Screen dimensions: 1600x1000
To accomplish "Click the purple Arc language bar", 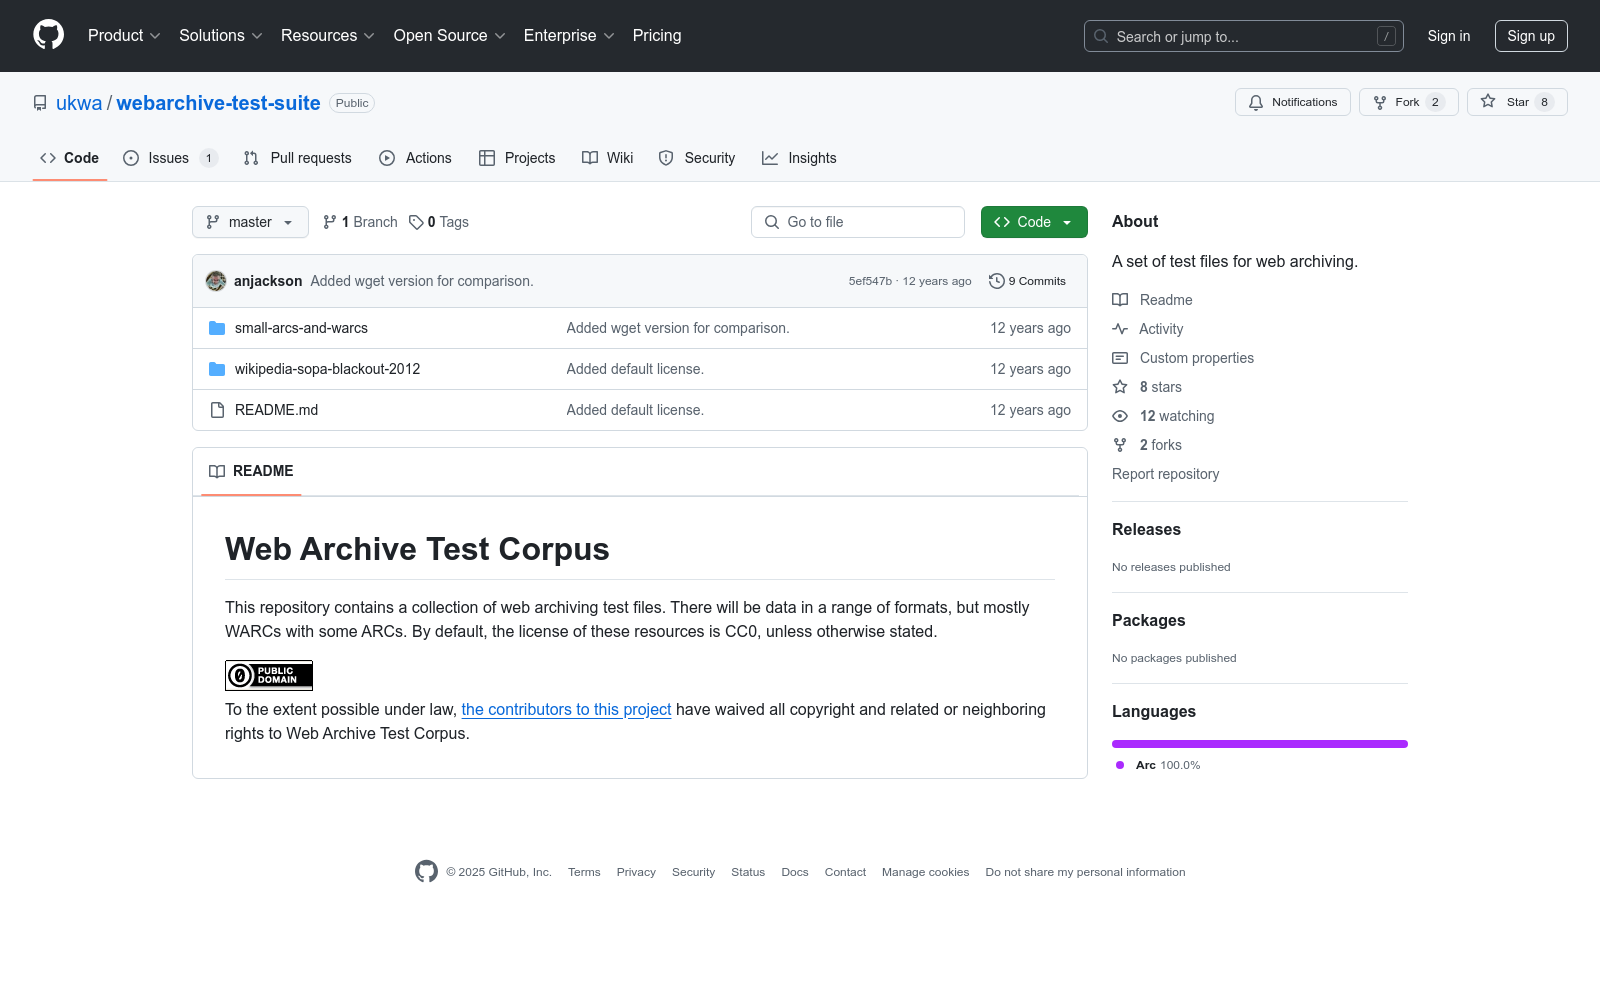I will [x=1260, y=744].
